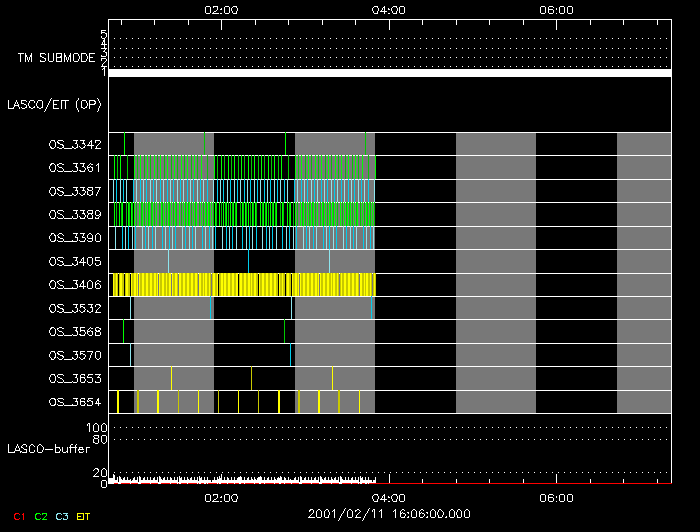This screenshot has height=532, width=700.
Task: Click the 04:00 label on top axis
Action: (x=388, y=11)
